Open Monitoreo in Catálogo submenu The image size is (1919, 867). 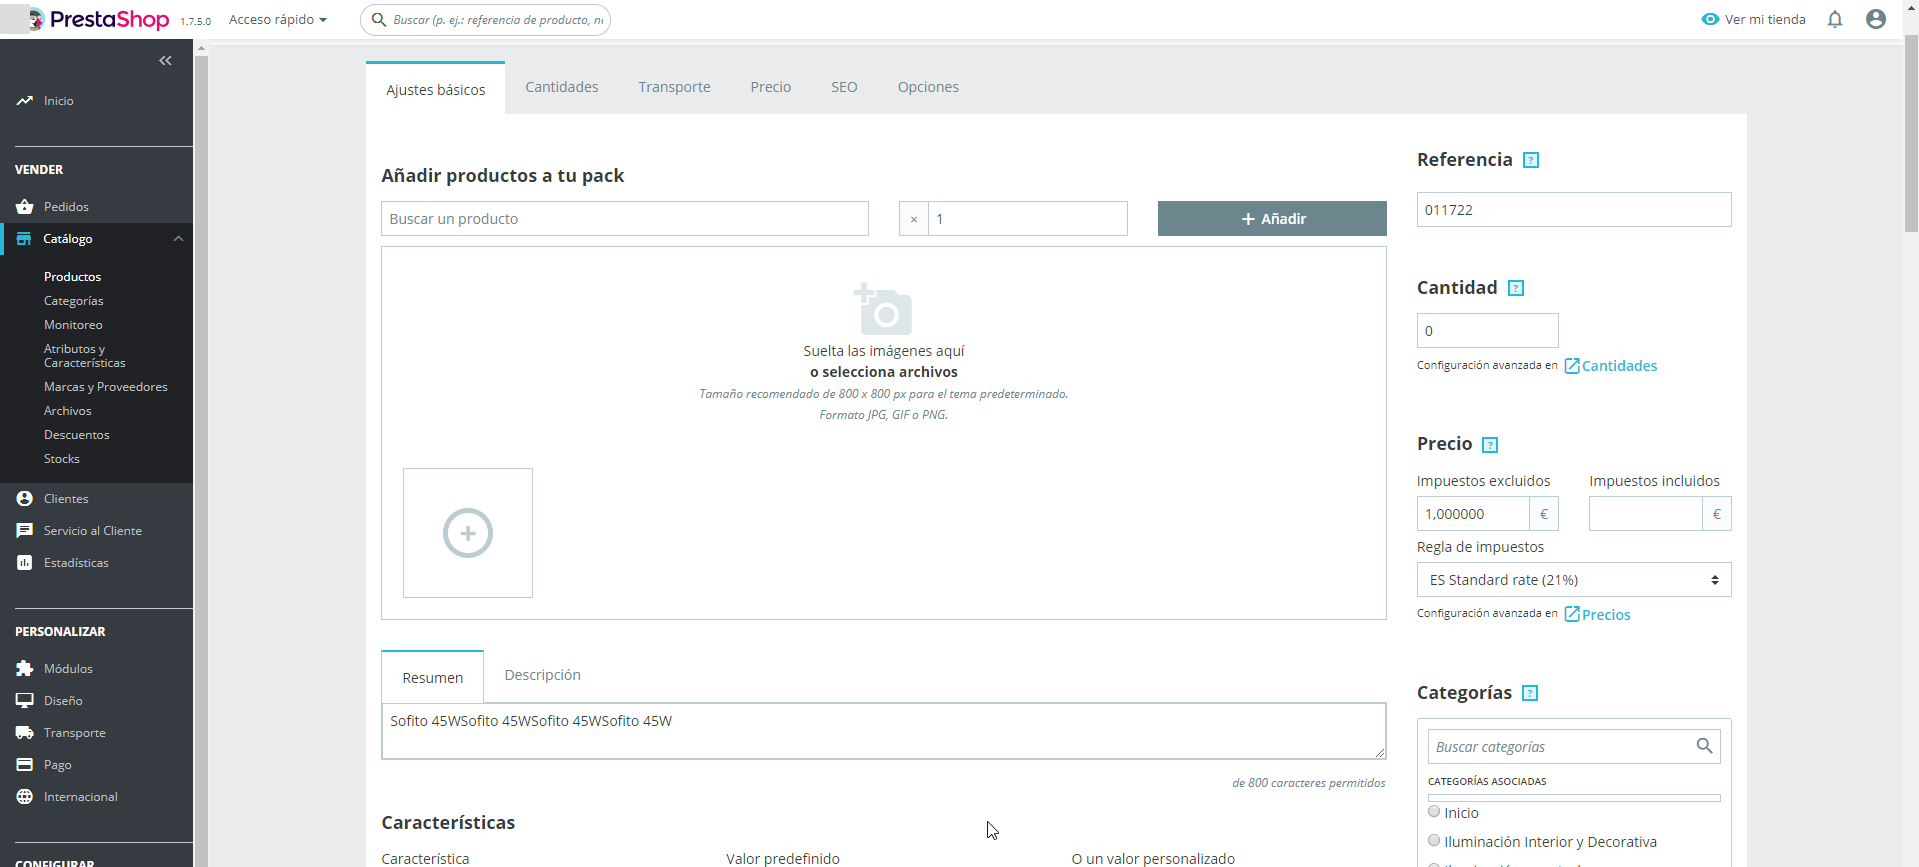point(73,325)
